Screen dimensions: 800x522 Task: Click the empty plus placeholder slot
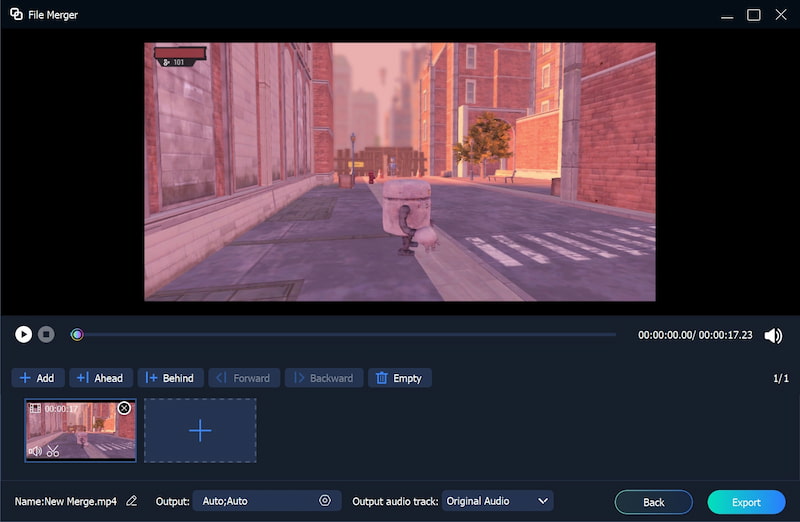coord(200,430)
